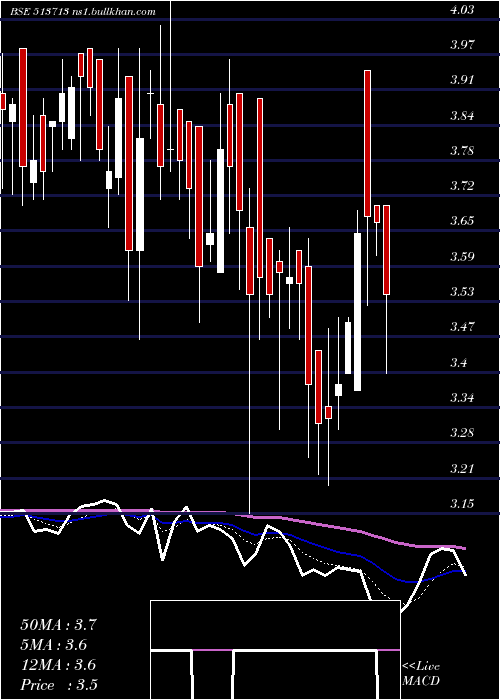
Task: Click the 12MA : 3.6 reading
Action: 58,665
